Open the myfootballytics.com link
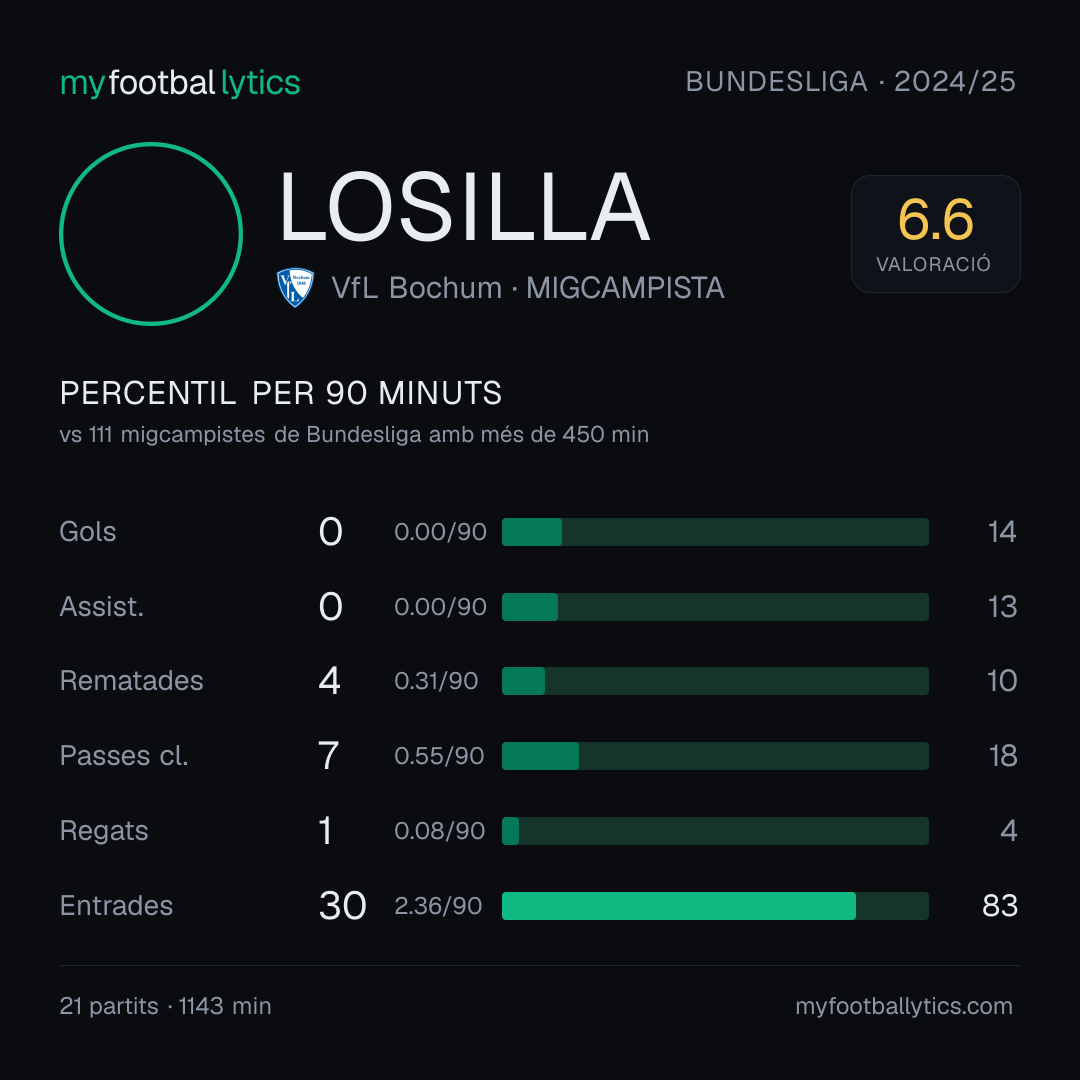The width and height of the screenshot is (1080, 1080). tap(904, 1006)
